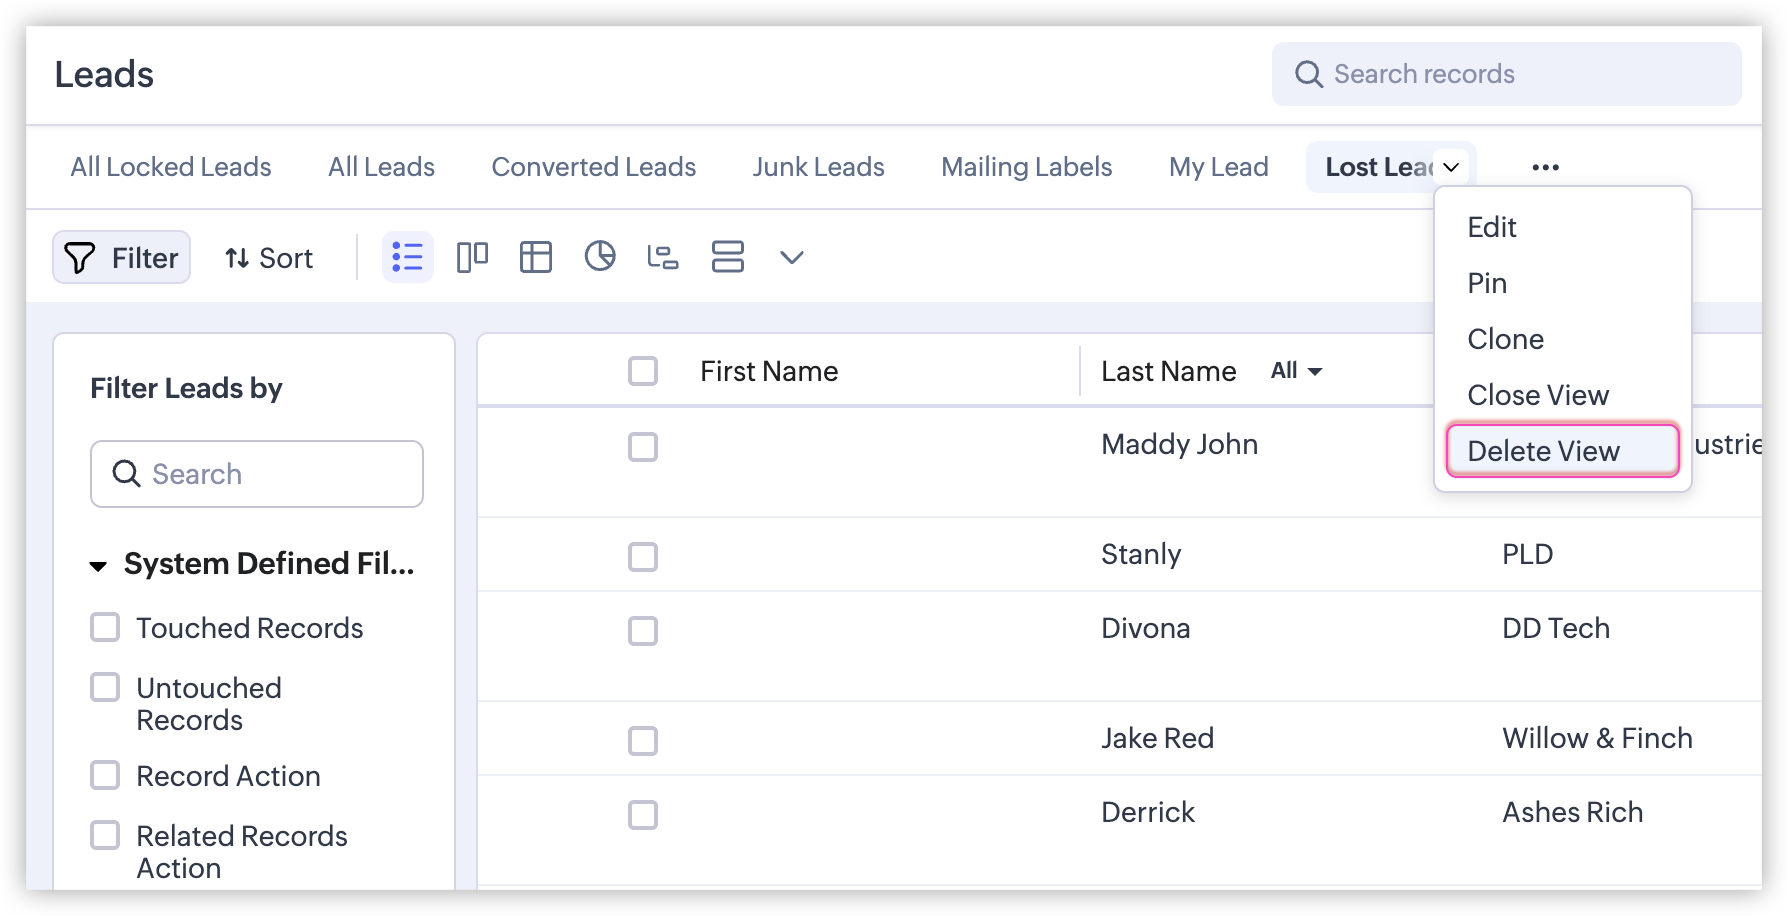Check the Record Action filter

(105, 776)
